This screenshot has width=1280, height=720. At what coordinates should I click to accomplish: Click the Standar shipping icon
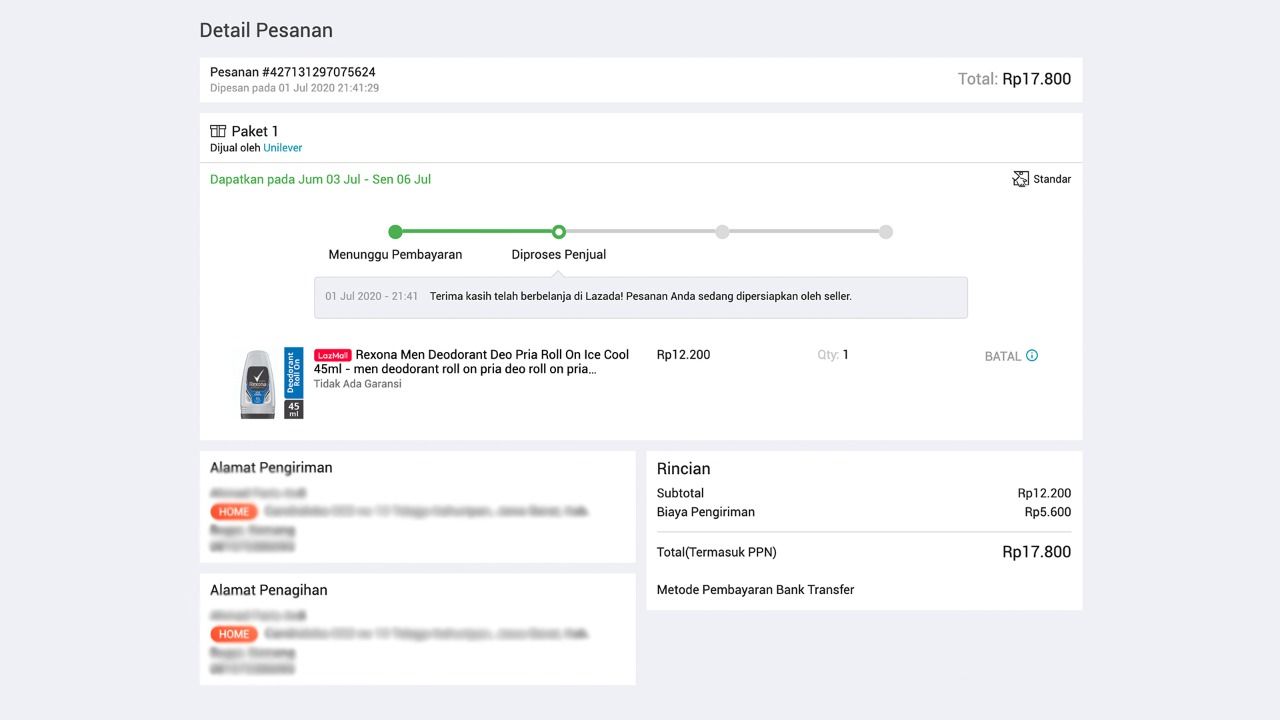pyautogui.click(x=1020, y=179)
